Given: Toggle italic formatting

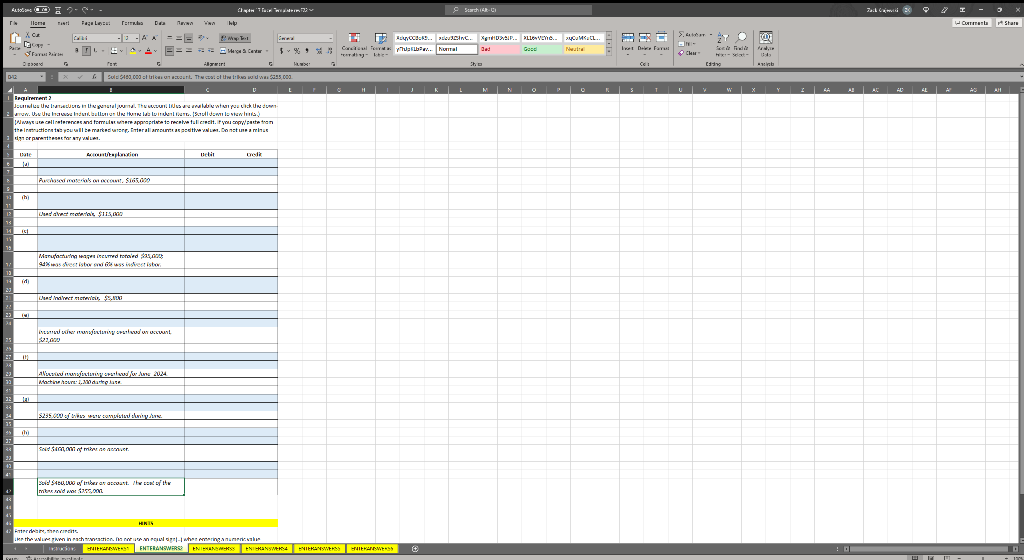Looking at the screenshot, I should click(x=86, y=51).
